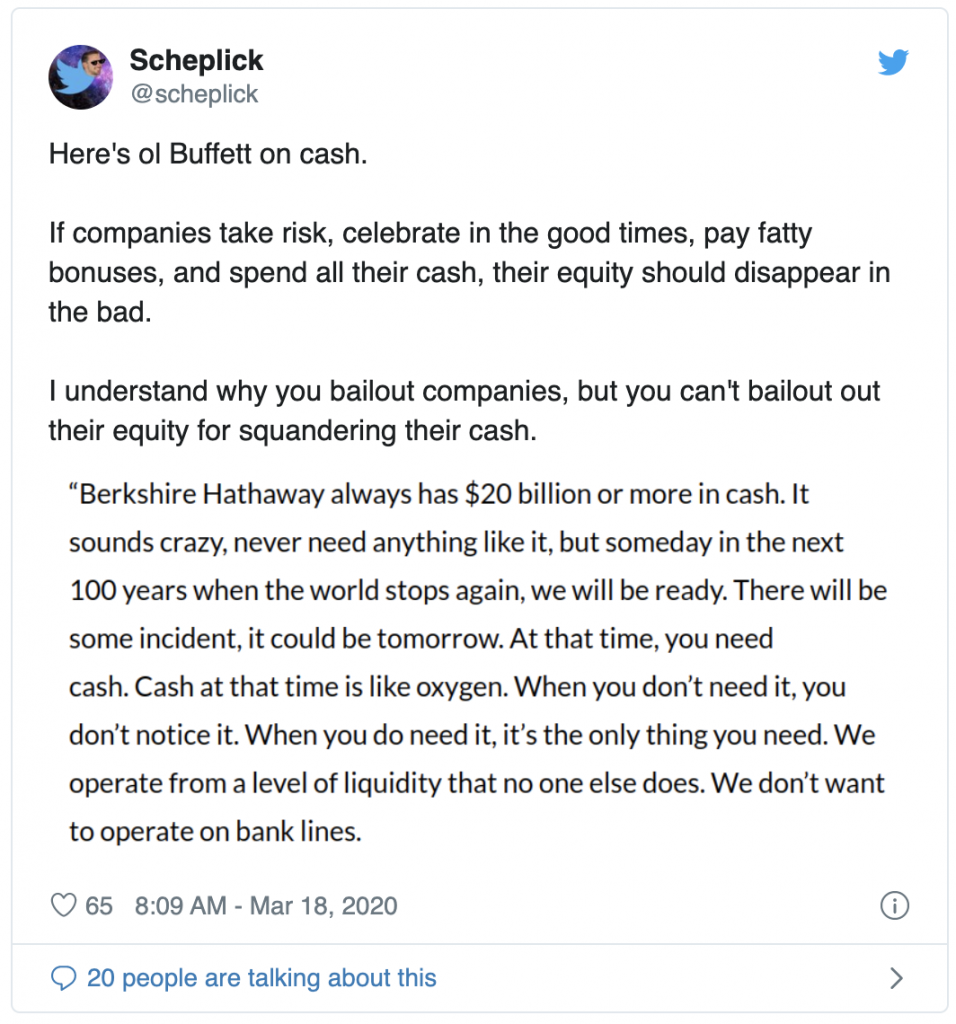Expand the conversation with the right chevron

pyautogui.click(x=896, y=977)
